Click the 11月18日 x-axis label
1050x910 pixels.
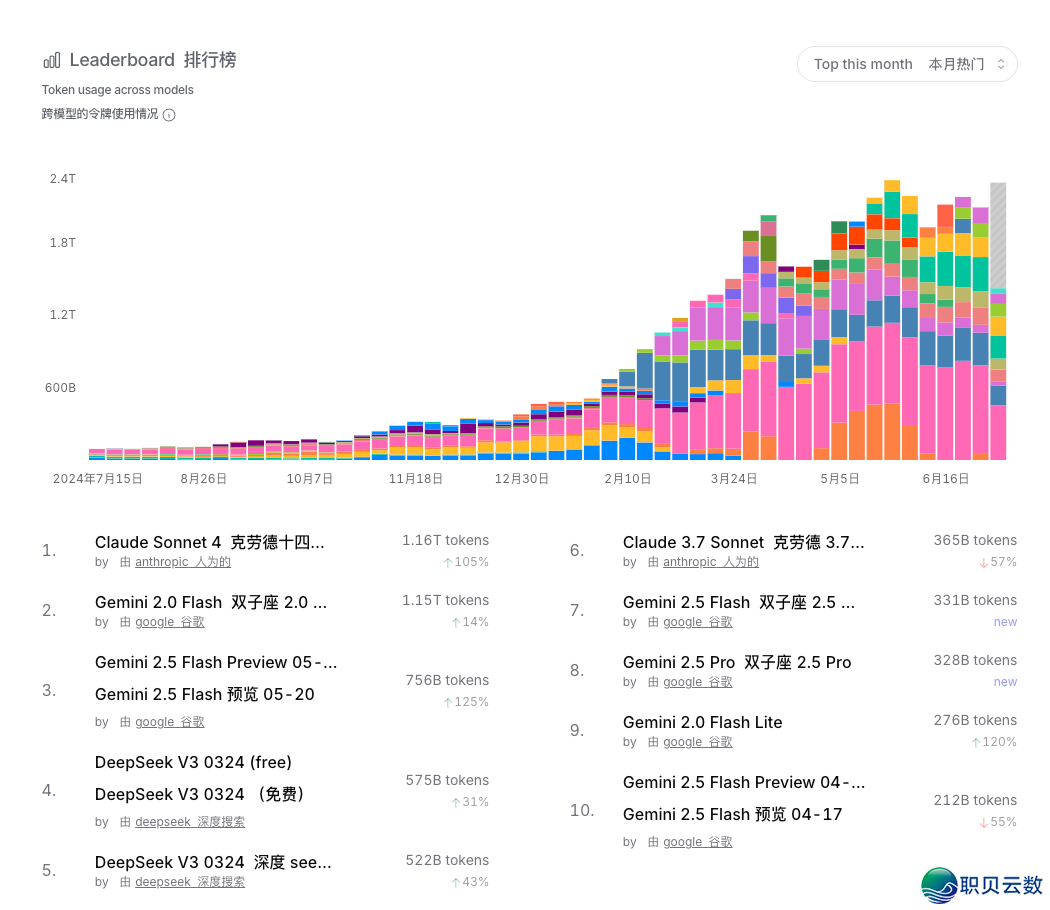(416, 479)
